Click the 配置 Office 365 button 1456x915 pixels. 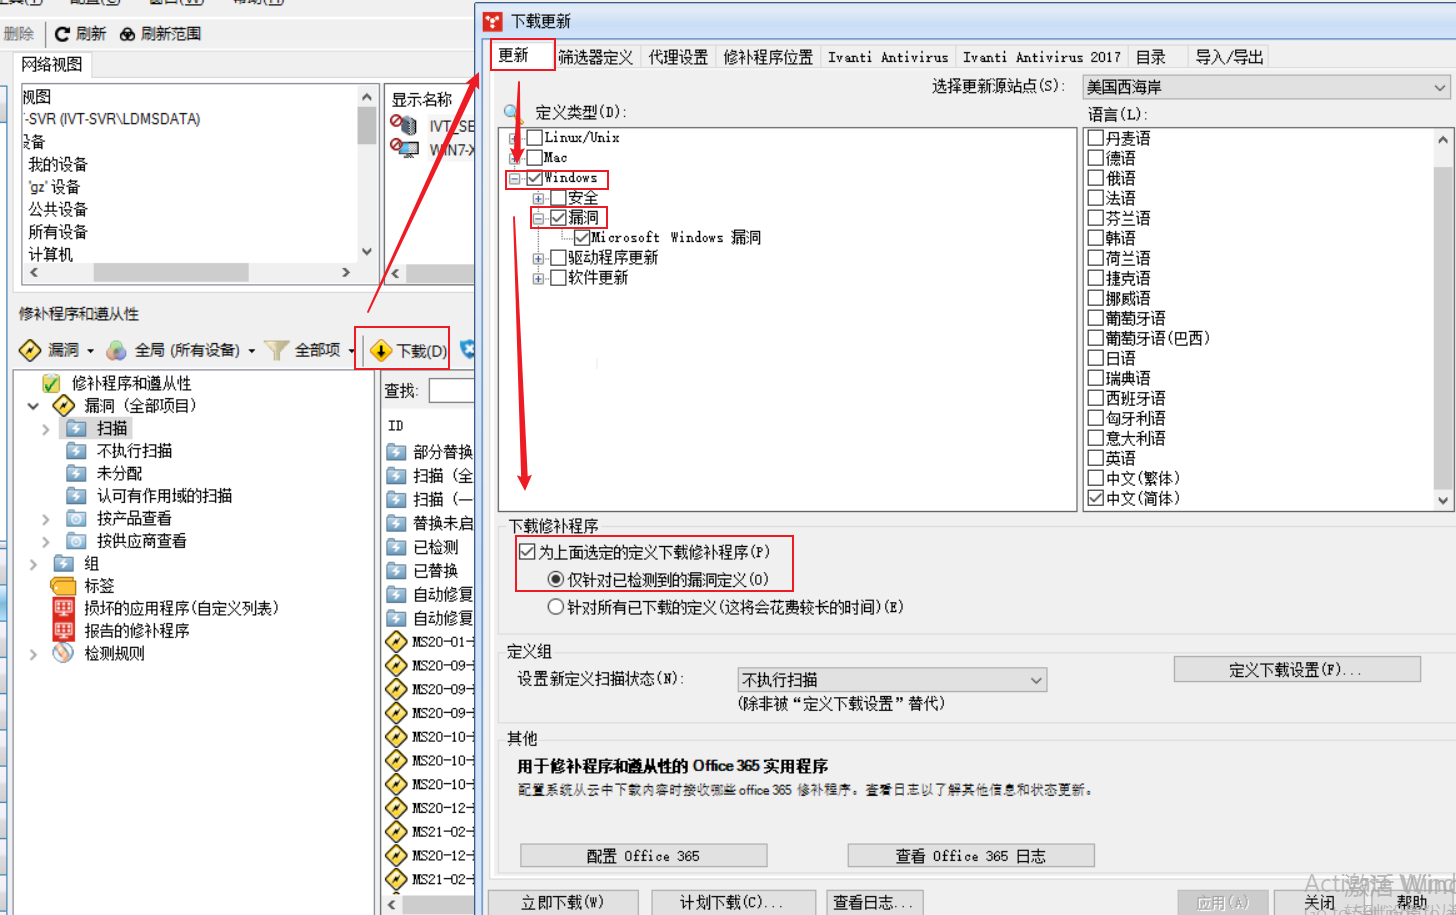pyautogui.click(x=643, y=856)
